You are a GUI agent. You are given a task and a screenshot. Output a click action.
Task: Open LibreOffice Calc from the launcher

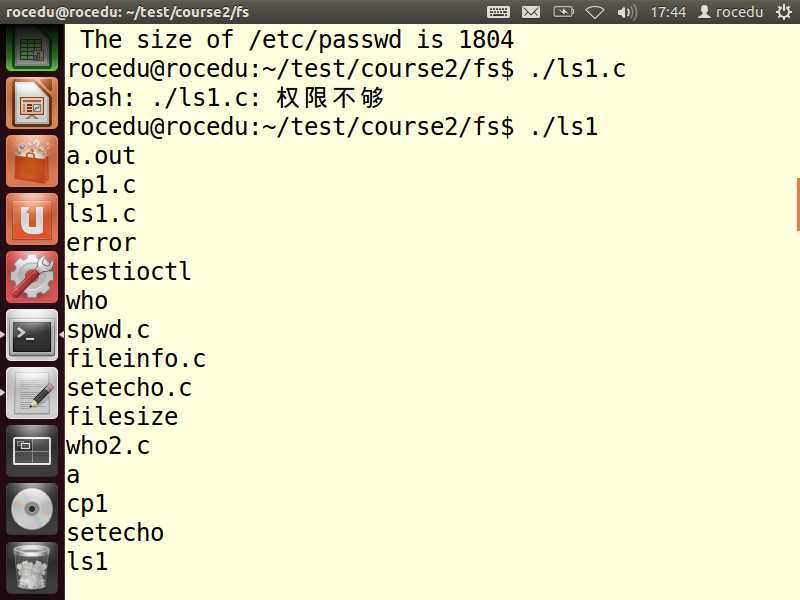pyautogui.click(x=32, y=47)
